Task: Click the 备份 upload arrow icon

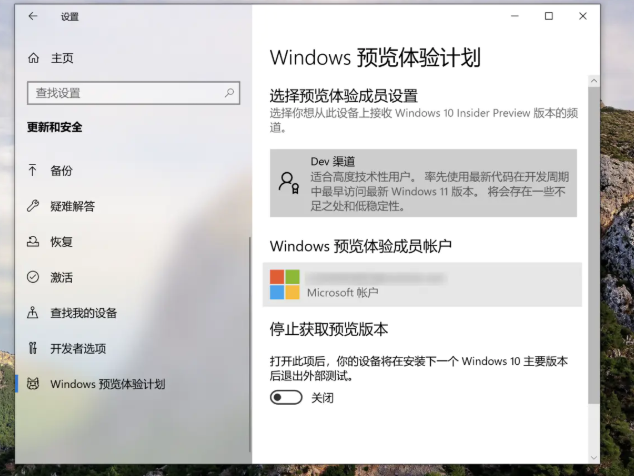Action: click(x=32, y=170)
